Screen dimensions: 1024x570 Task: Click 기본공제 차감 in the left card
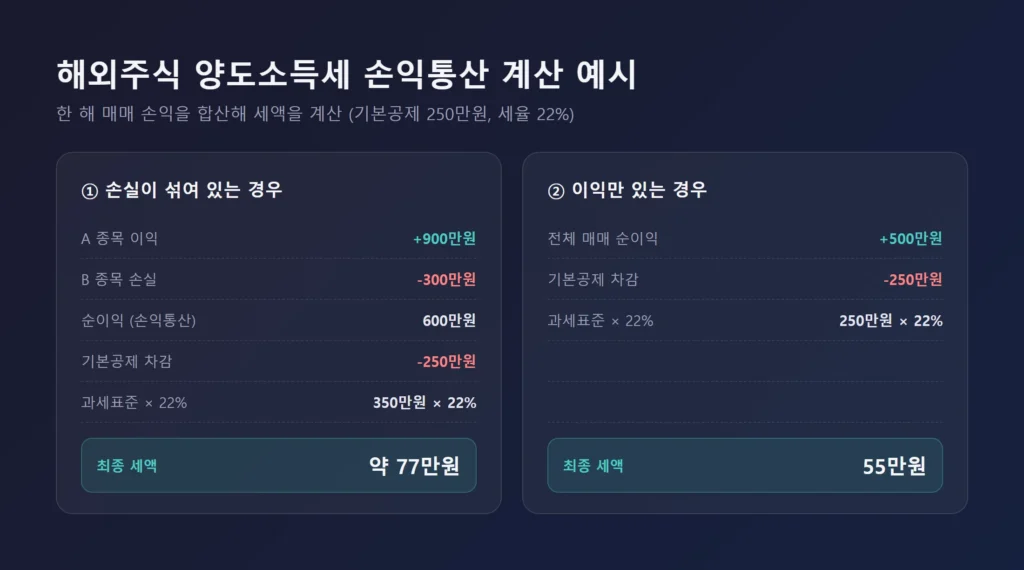[x=127, y=361]
